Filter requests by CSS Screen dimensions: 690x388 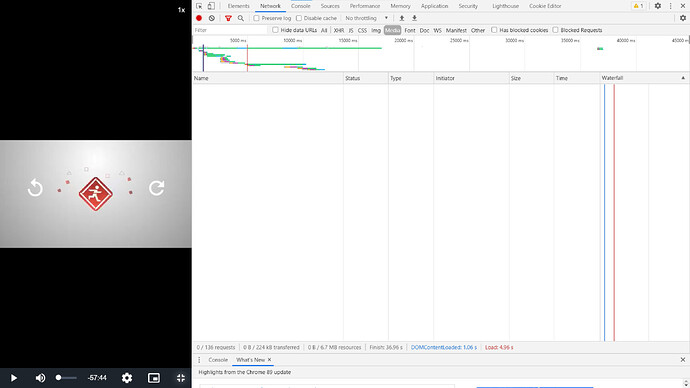(362, 30)
